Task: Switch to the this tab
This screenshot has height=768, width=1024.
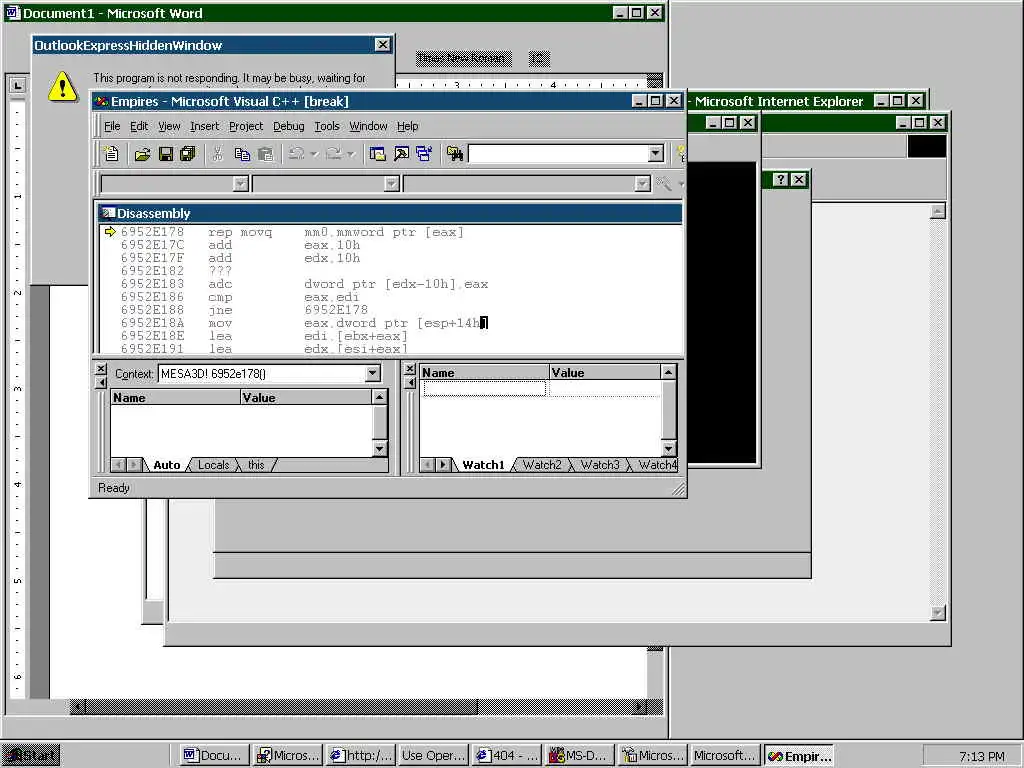Action: point(256,465)
